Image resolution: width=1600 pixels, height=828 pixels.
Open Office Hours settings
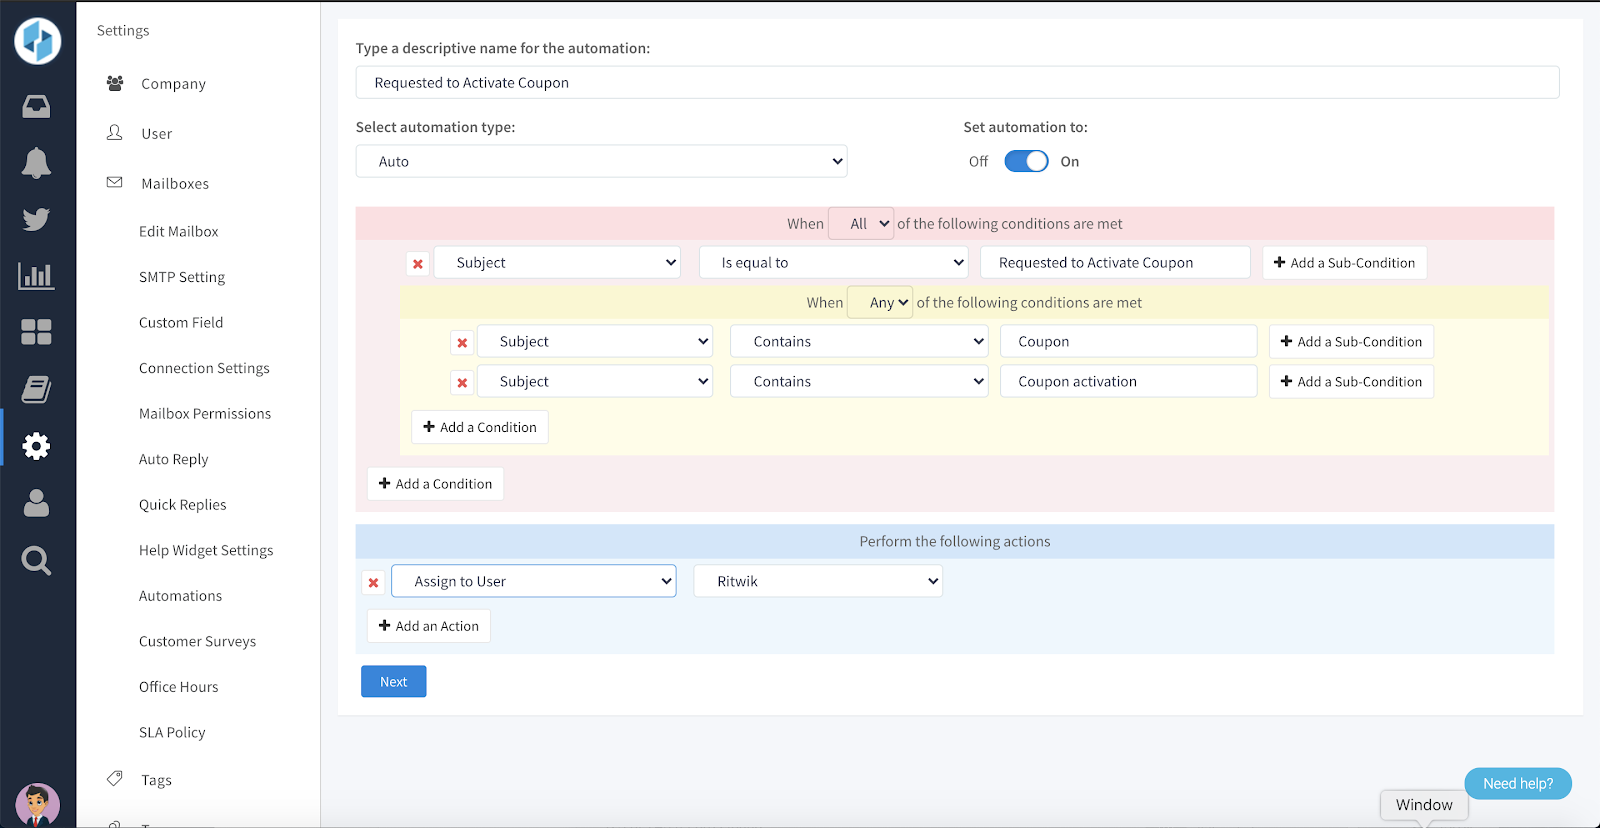(x=178, y=687)
